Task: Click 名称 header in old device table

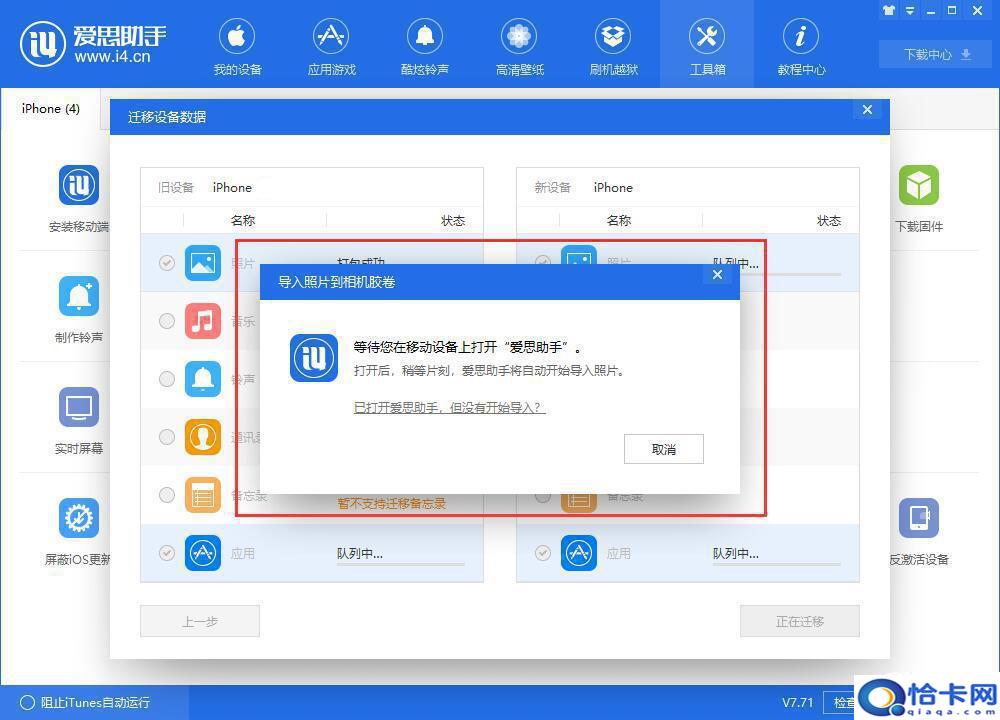Action: (243, 221)
